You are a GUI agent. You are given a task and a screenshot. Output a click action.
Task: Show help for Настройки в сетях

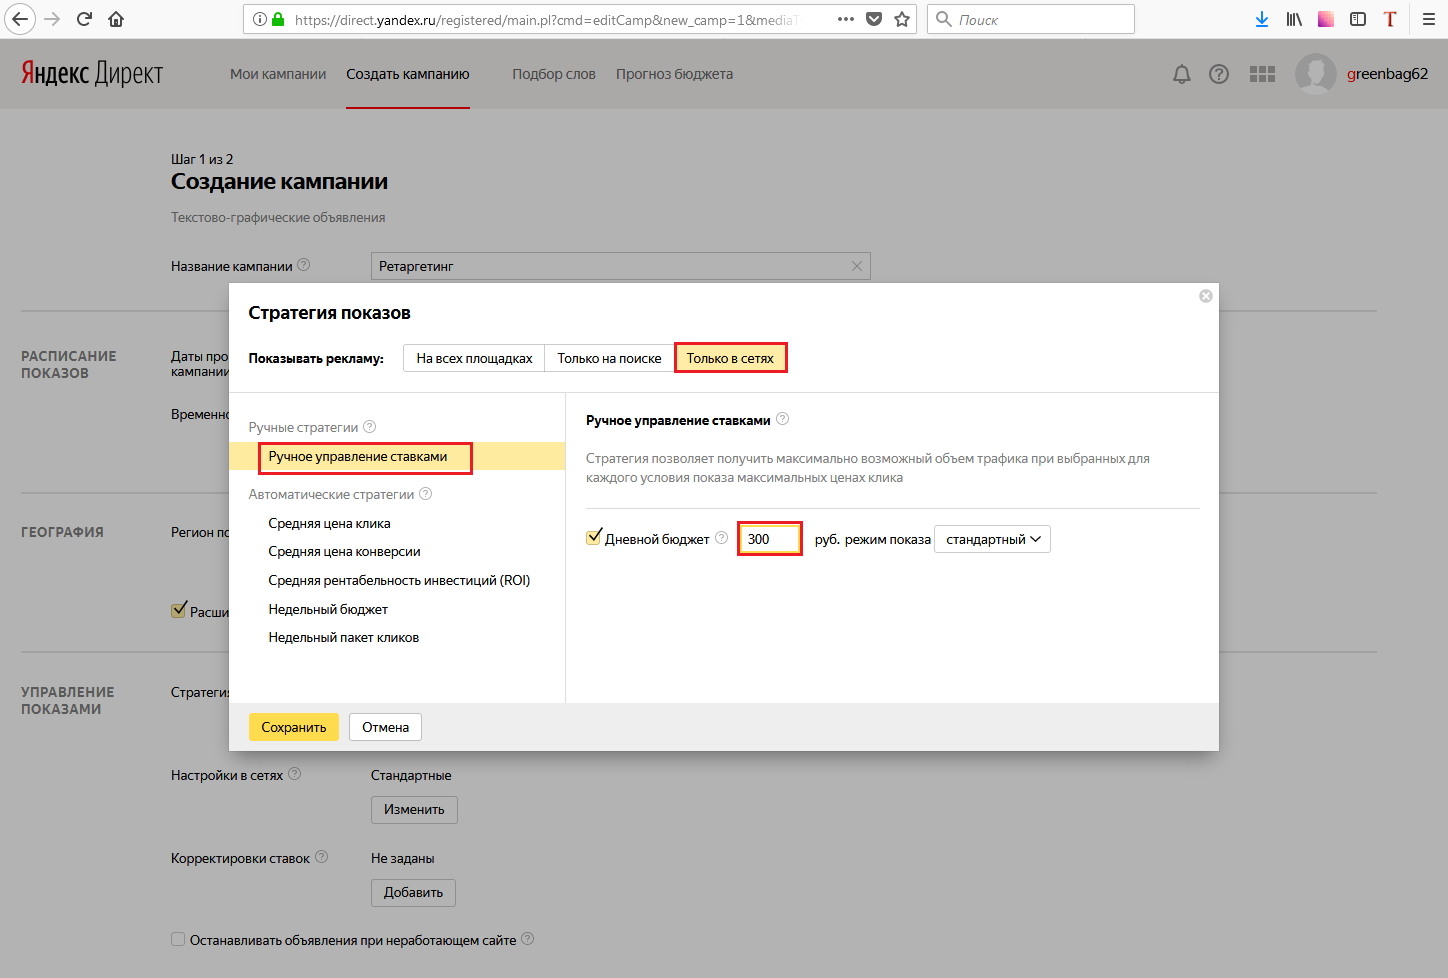pyautogui.click(x=295, y=774)
